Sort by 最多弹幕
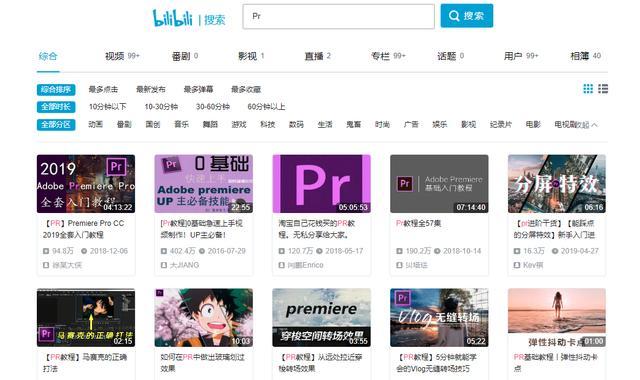Viewport: 640px width, 380px height. point(198,89)
